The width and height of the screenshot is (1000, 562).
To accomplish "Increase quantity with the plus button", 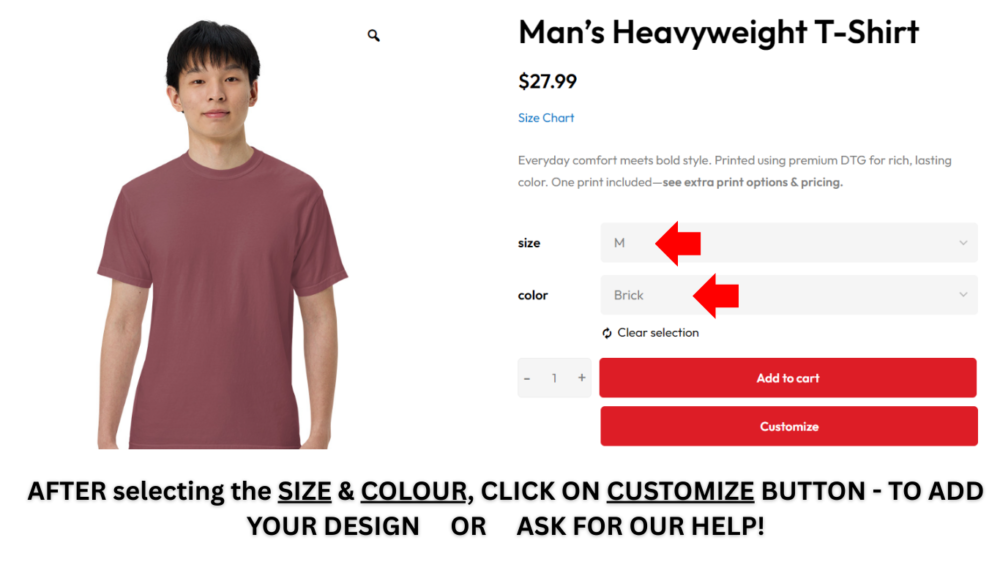I will [x=582, y=378].
